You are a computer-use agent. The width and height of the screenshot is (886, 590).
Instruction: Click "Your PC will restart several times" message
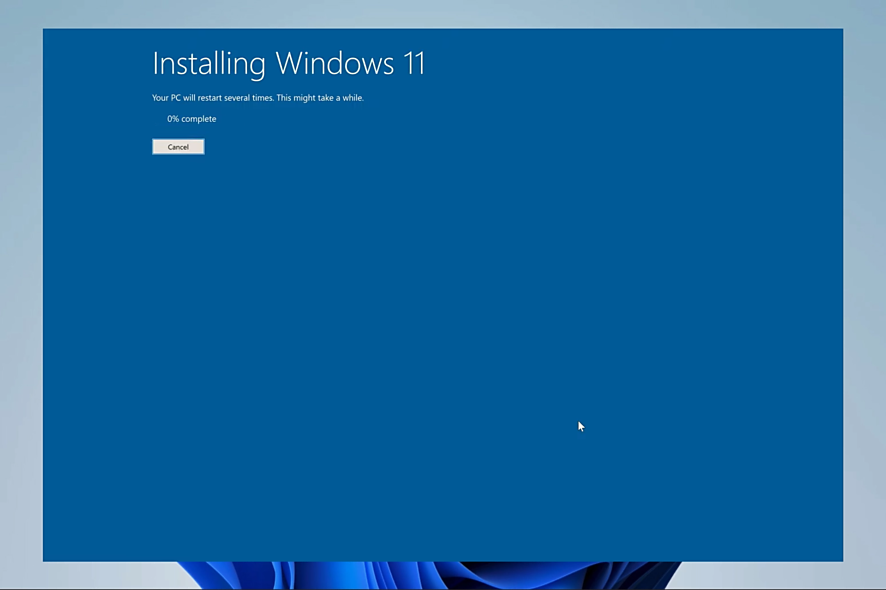point(258,98)
